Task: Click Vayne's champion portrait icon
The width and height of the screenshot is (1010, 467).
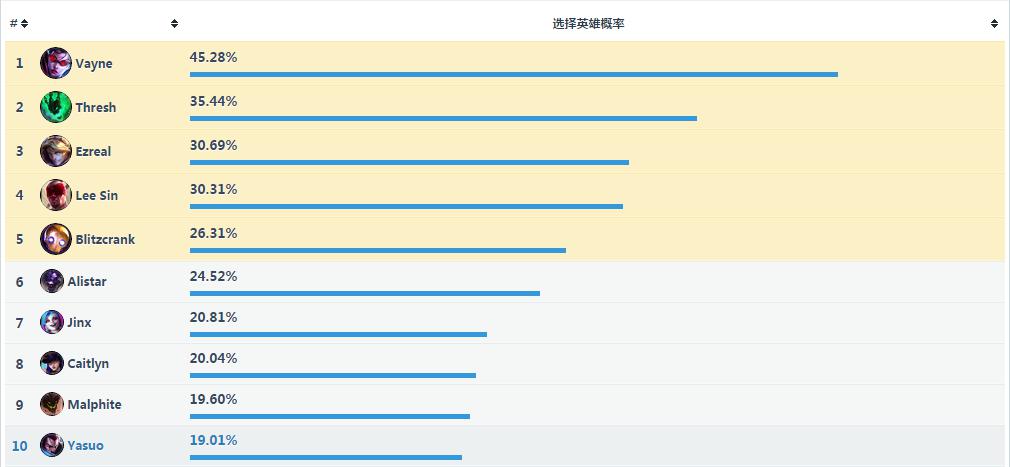Action: click(56, 63)
